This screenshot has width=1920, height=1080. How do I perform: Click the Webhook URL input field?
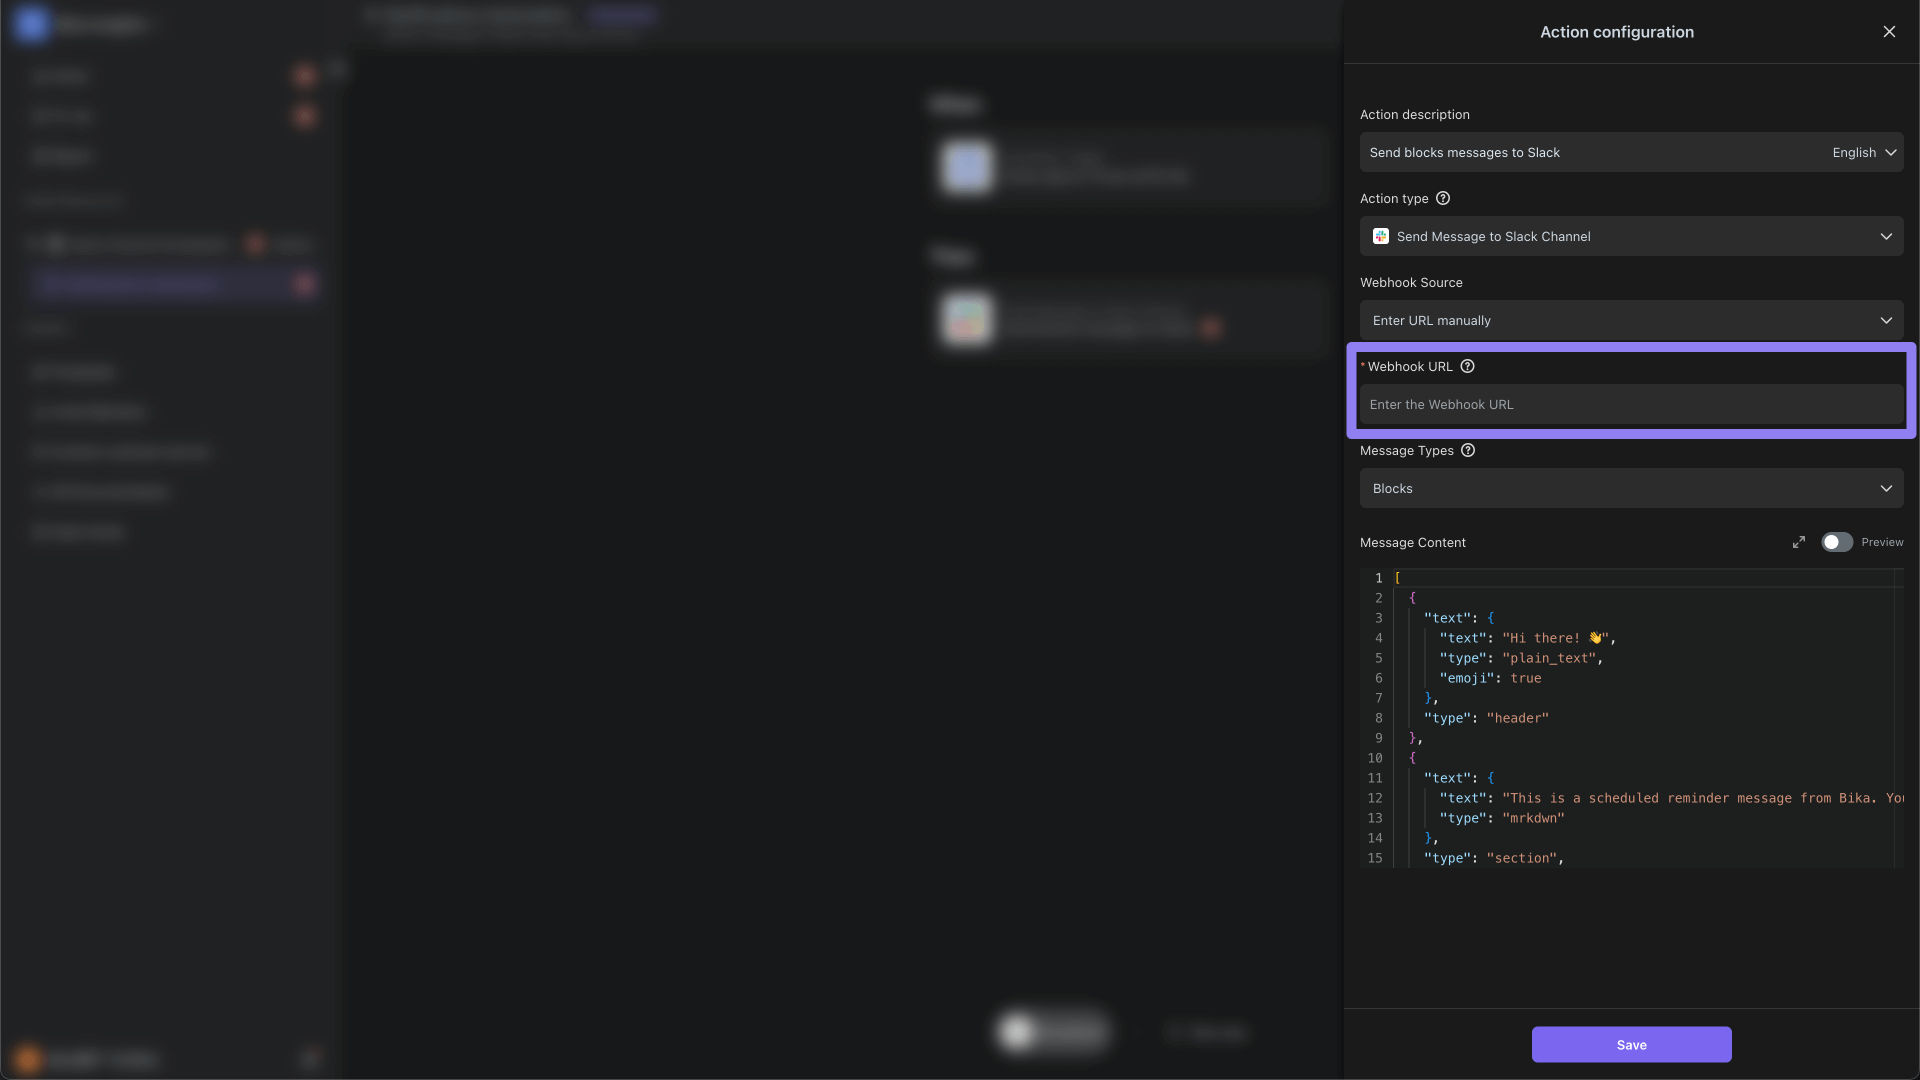tap(1631, 405)
